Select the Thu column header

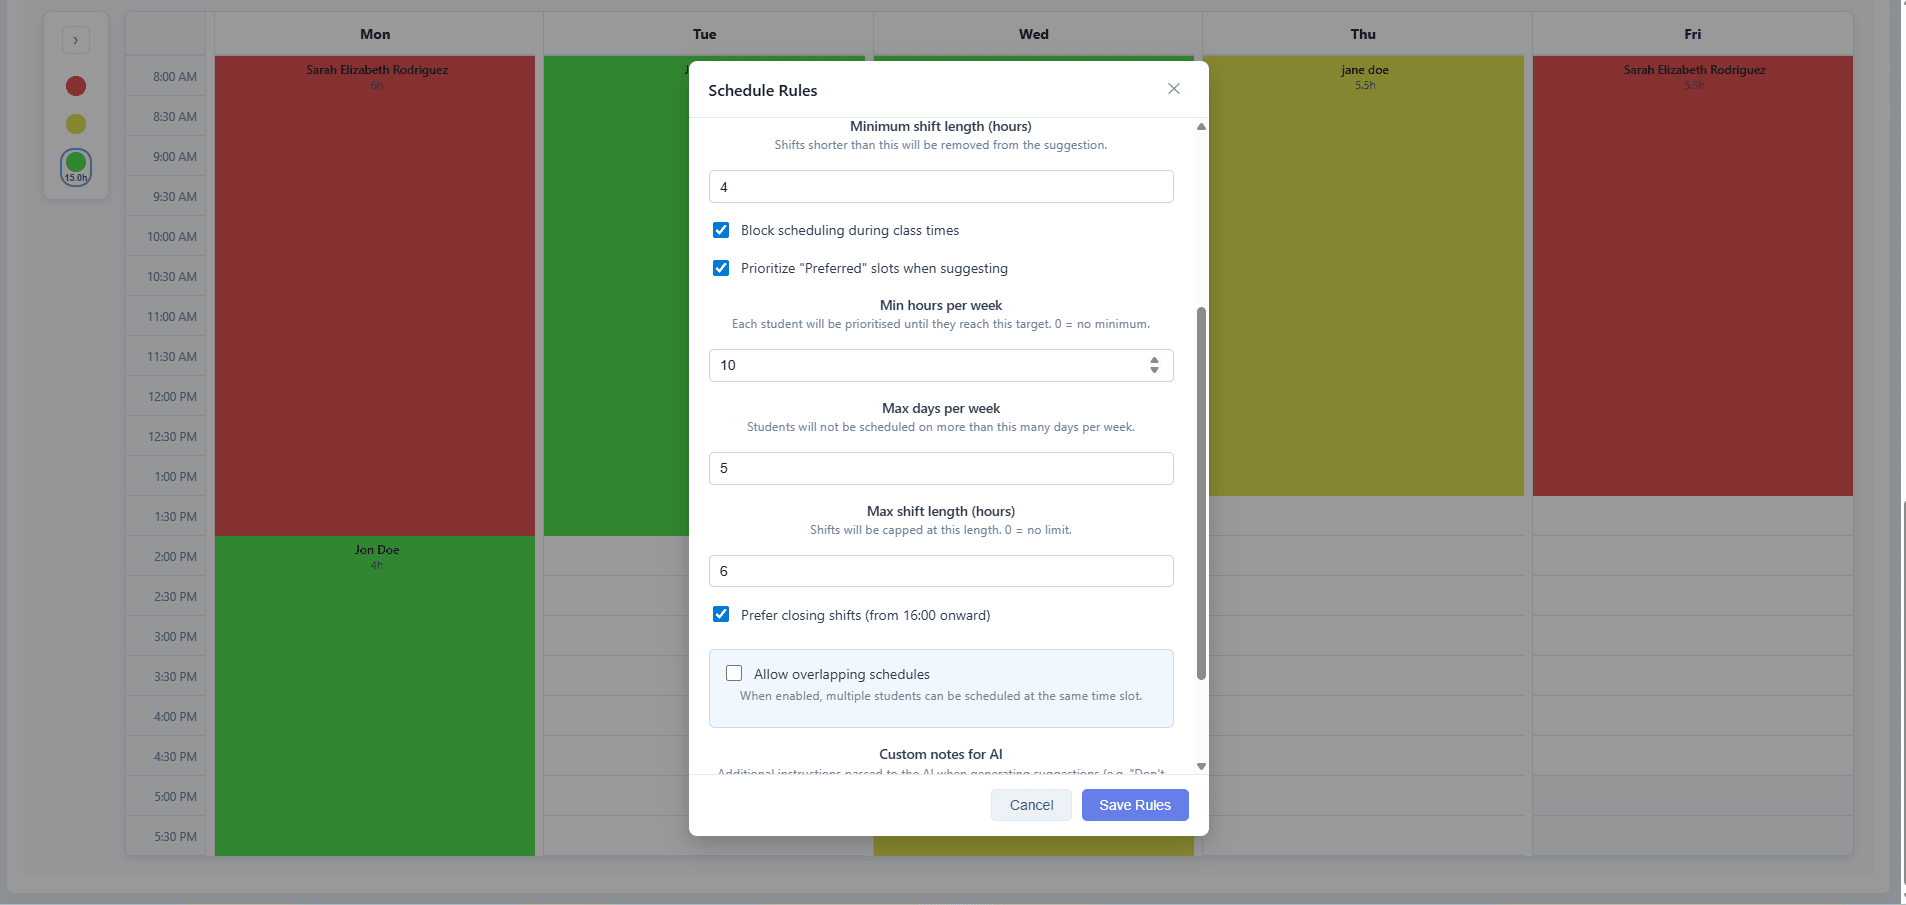click(1363, 34)
